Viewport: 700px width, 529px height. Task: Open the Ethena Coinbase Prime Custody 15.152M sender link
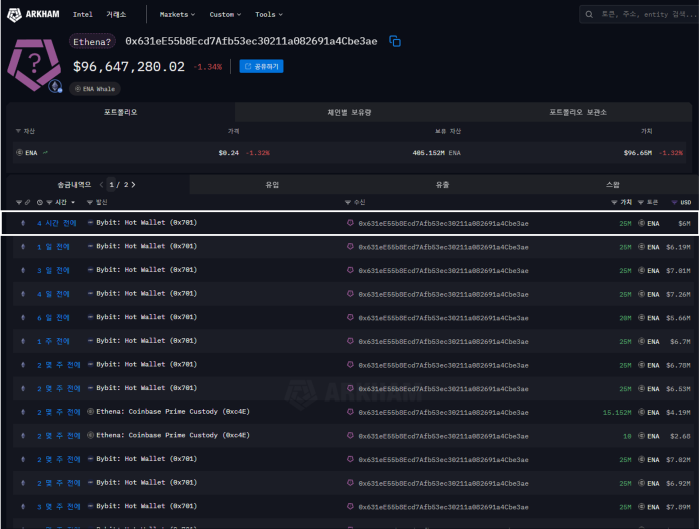point(174,412)
